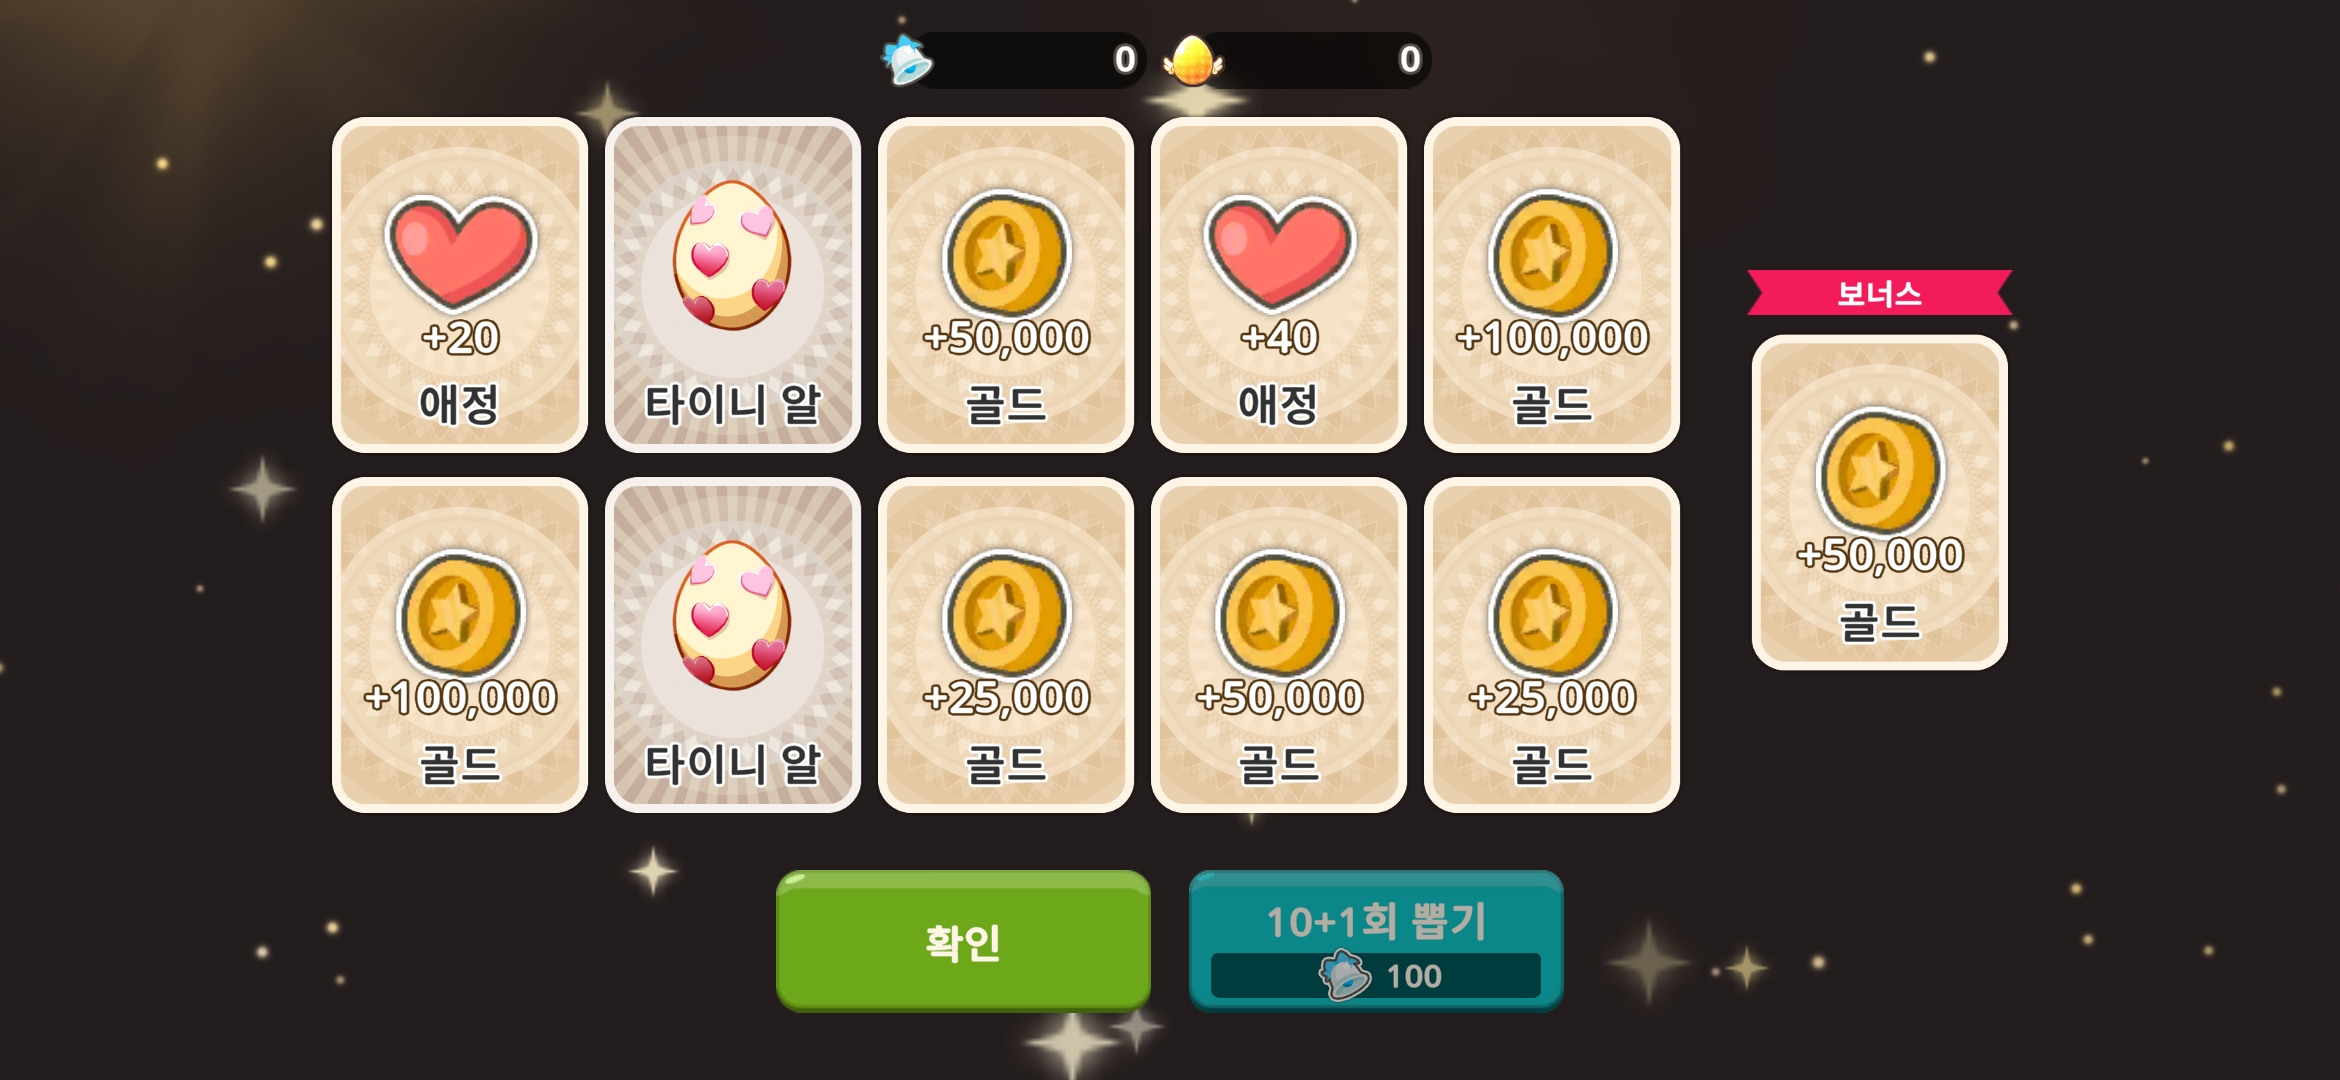This screenshot has height=1080, width=2340.
Task: Select the top row +50,000 골드 card
Action: [1006, 285]
